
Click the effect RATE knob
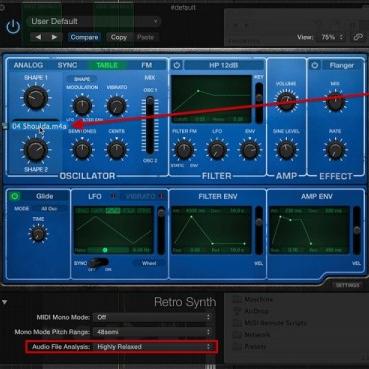tap(335, 150)
